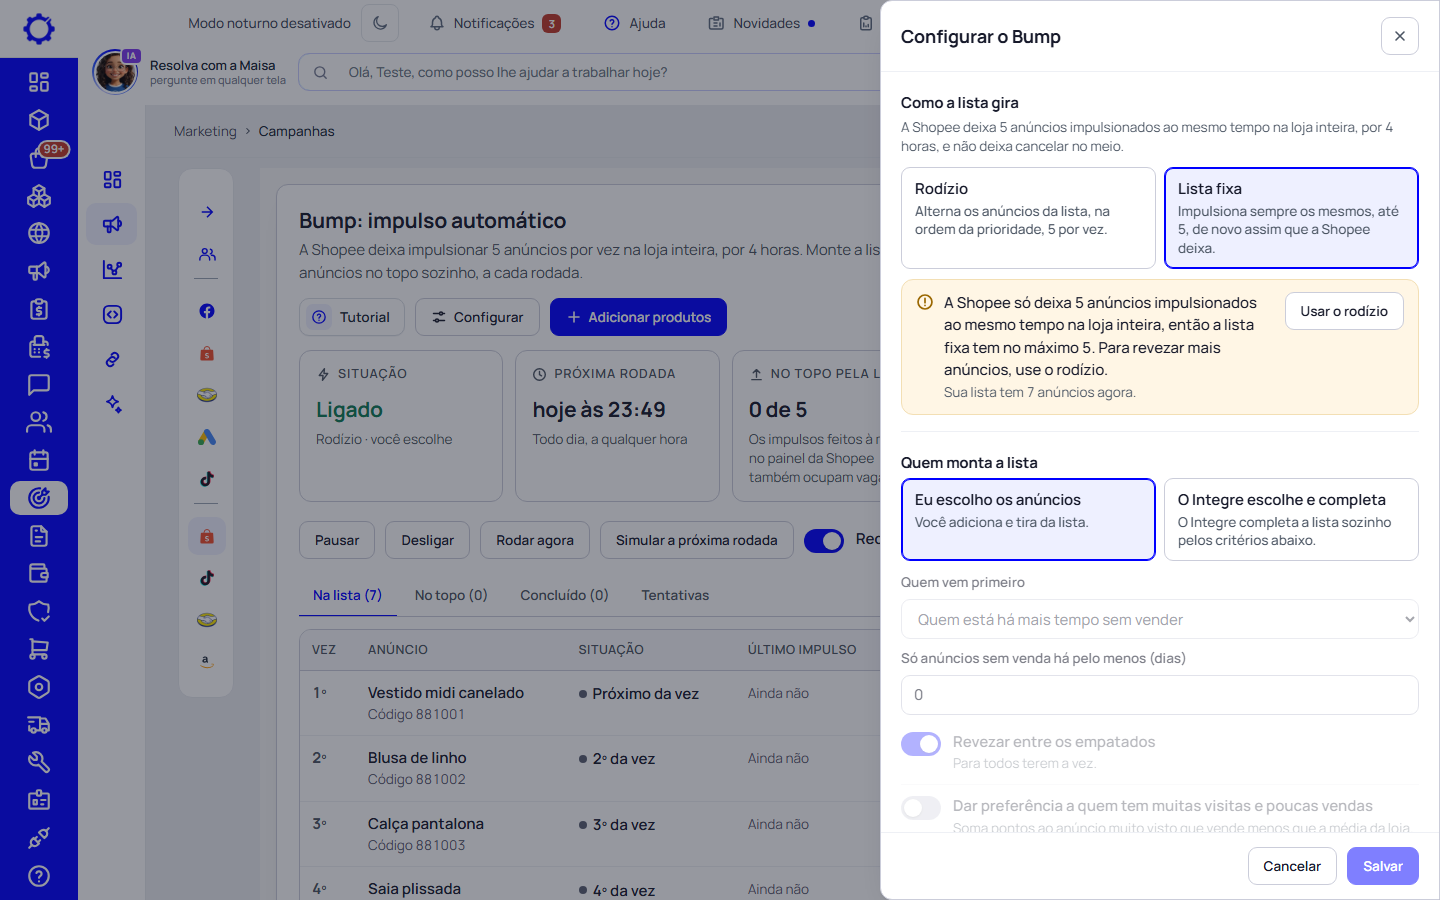Select the Lista fixa list mode
This screenshot has width=1440, height=900.
tap(1291, 218)
